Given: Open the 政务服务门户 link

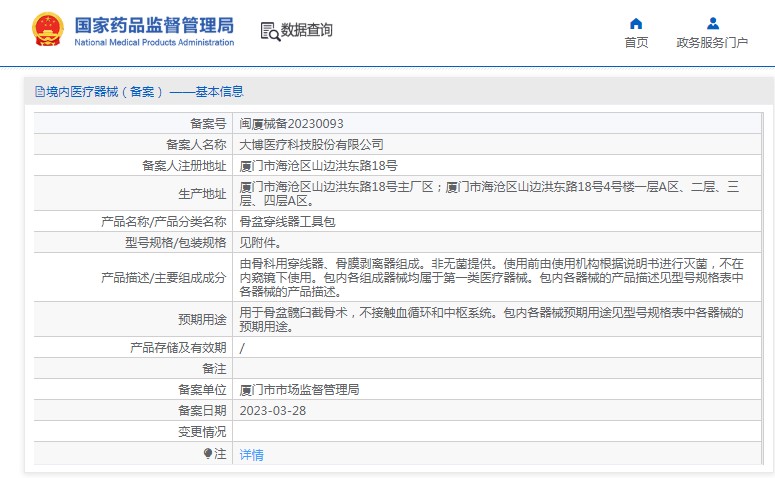Looking at the screenshot, I should click(712, 43).
